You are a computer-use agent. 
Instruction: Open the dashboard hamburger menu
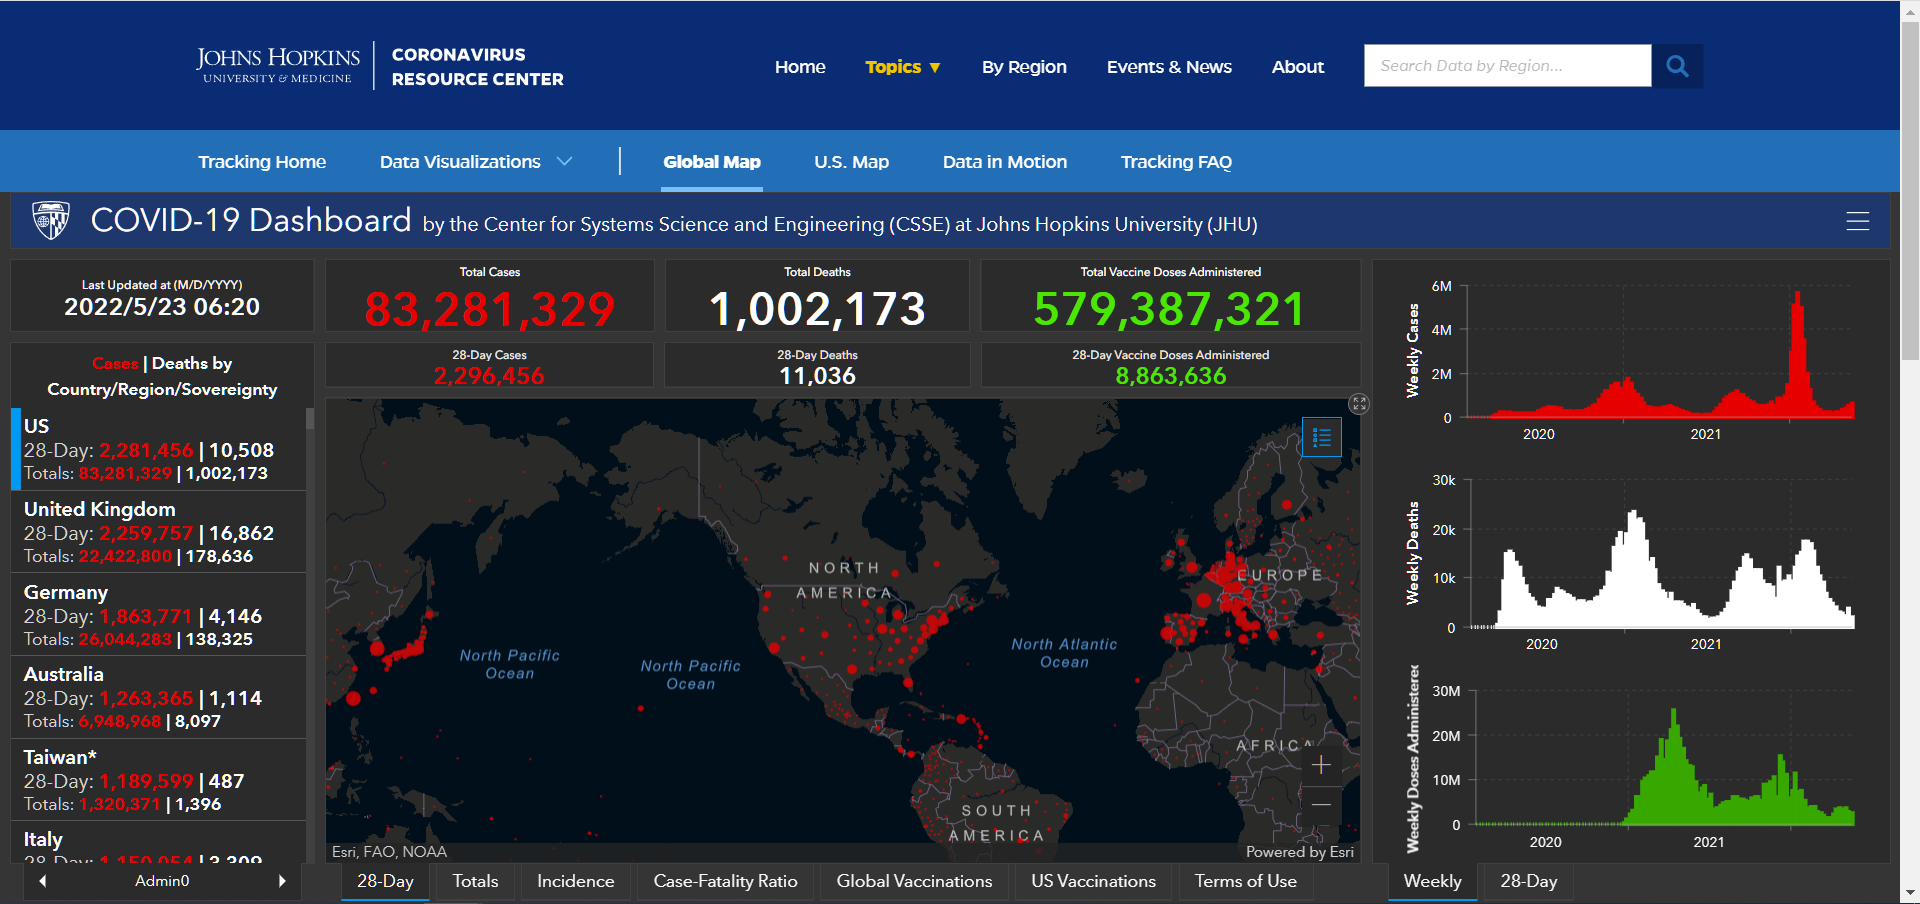[1857, 221]
